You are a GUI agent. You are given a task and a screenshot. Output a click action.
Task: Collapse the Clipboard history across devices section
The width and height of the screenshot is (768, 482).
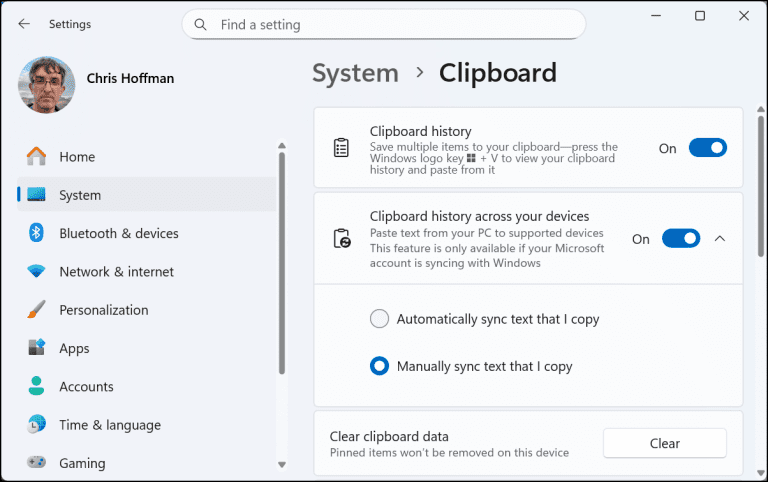(720, 239)
